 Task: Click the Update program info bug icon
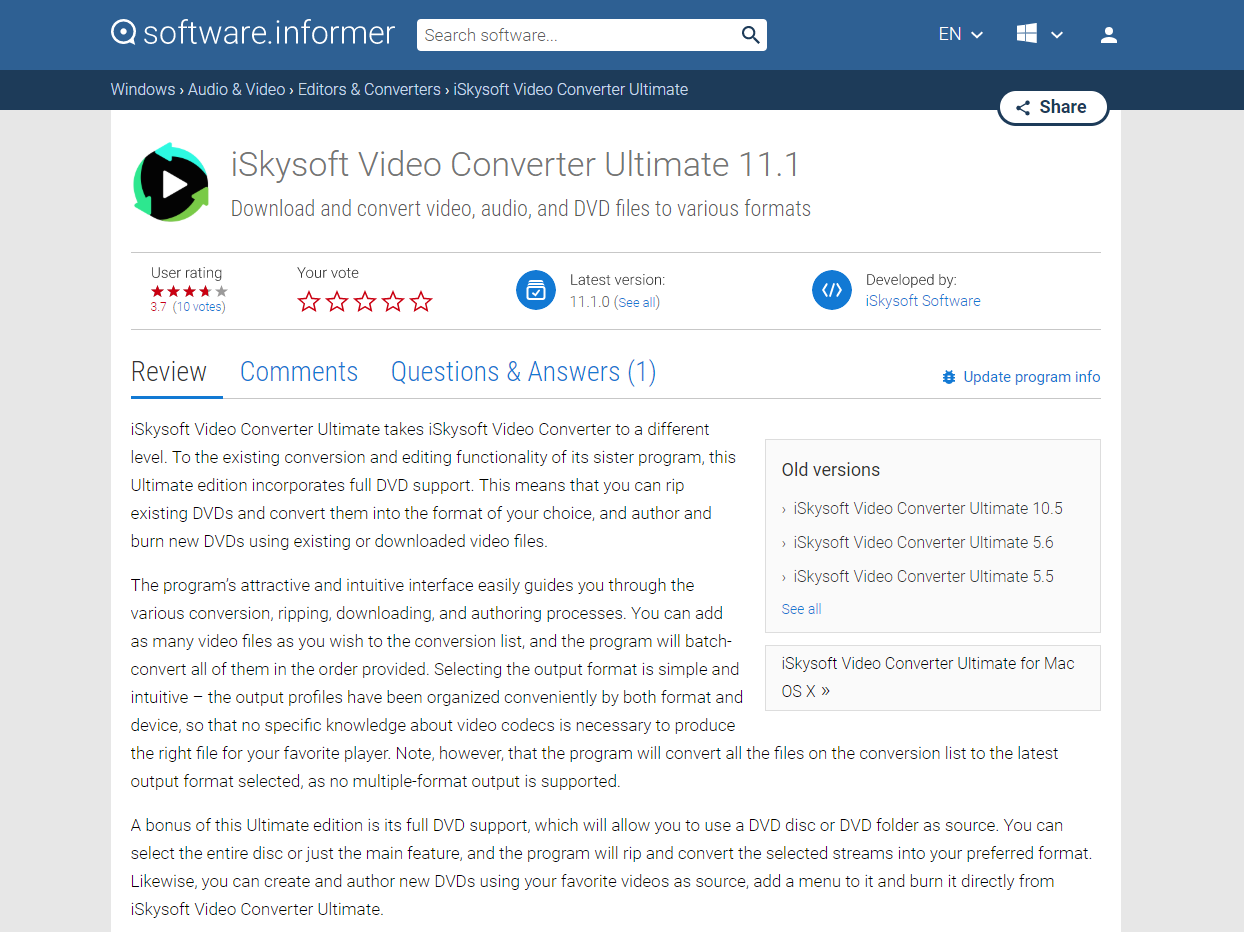click(x=949, y=377)
